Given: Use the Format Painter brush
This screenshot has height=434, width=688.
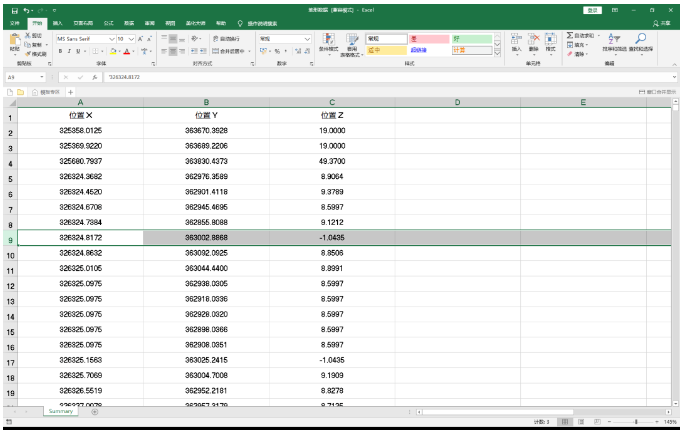Looking at the screenshot, I should 28,54.
